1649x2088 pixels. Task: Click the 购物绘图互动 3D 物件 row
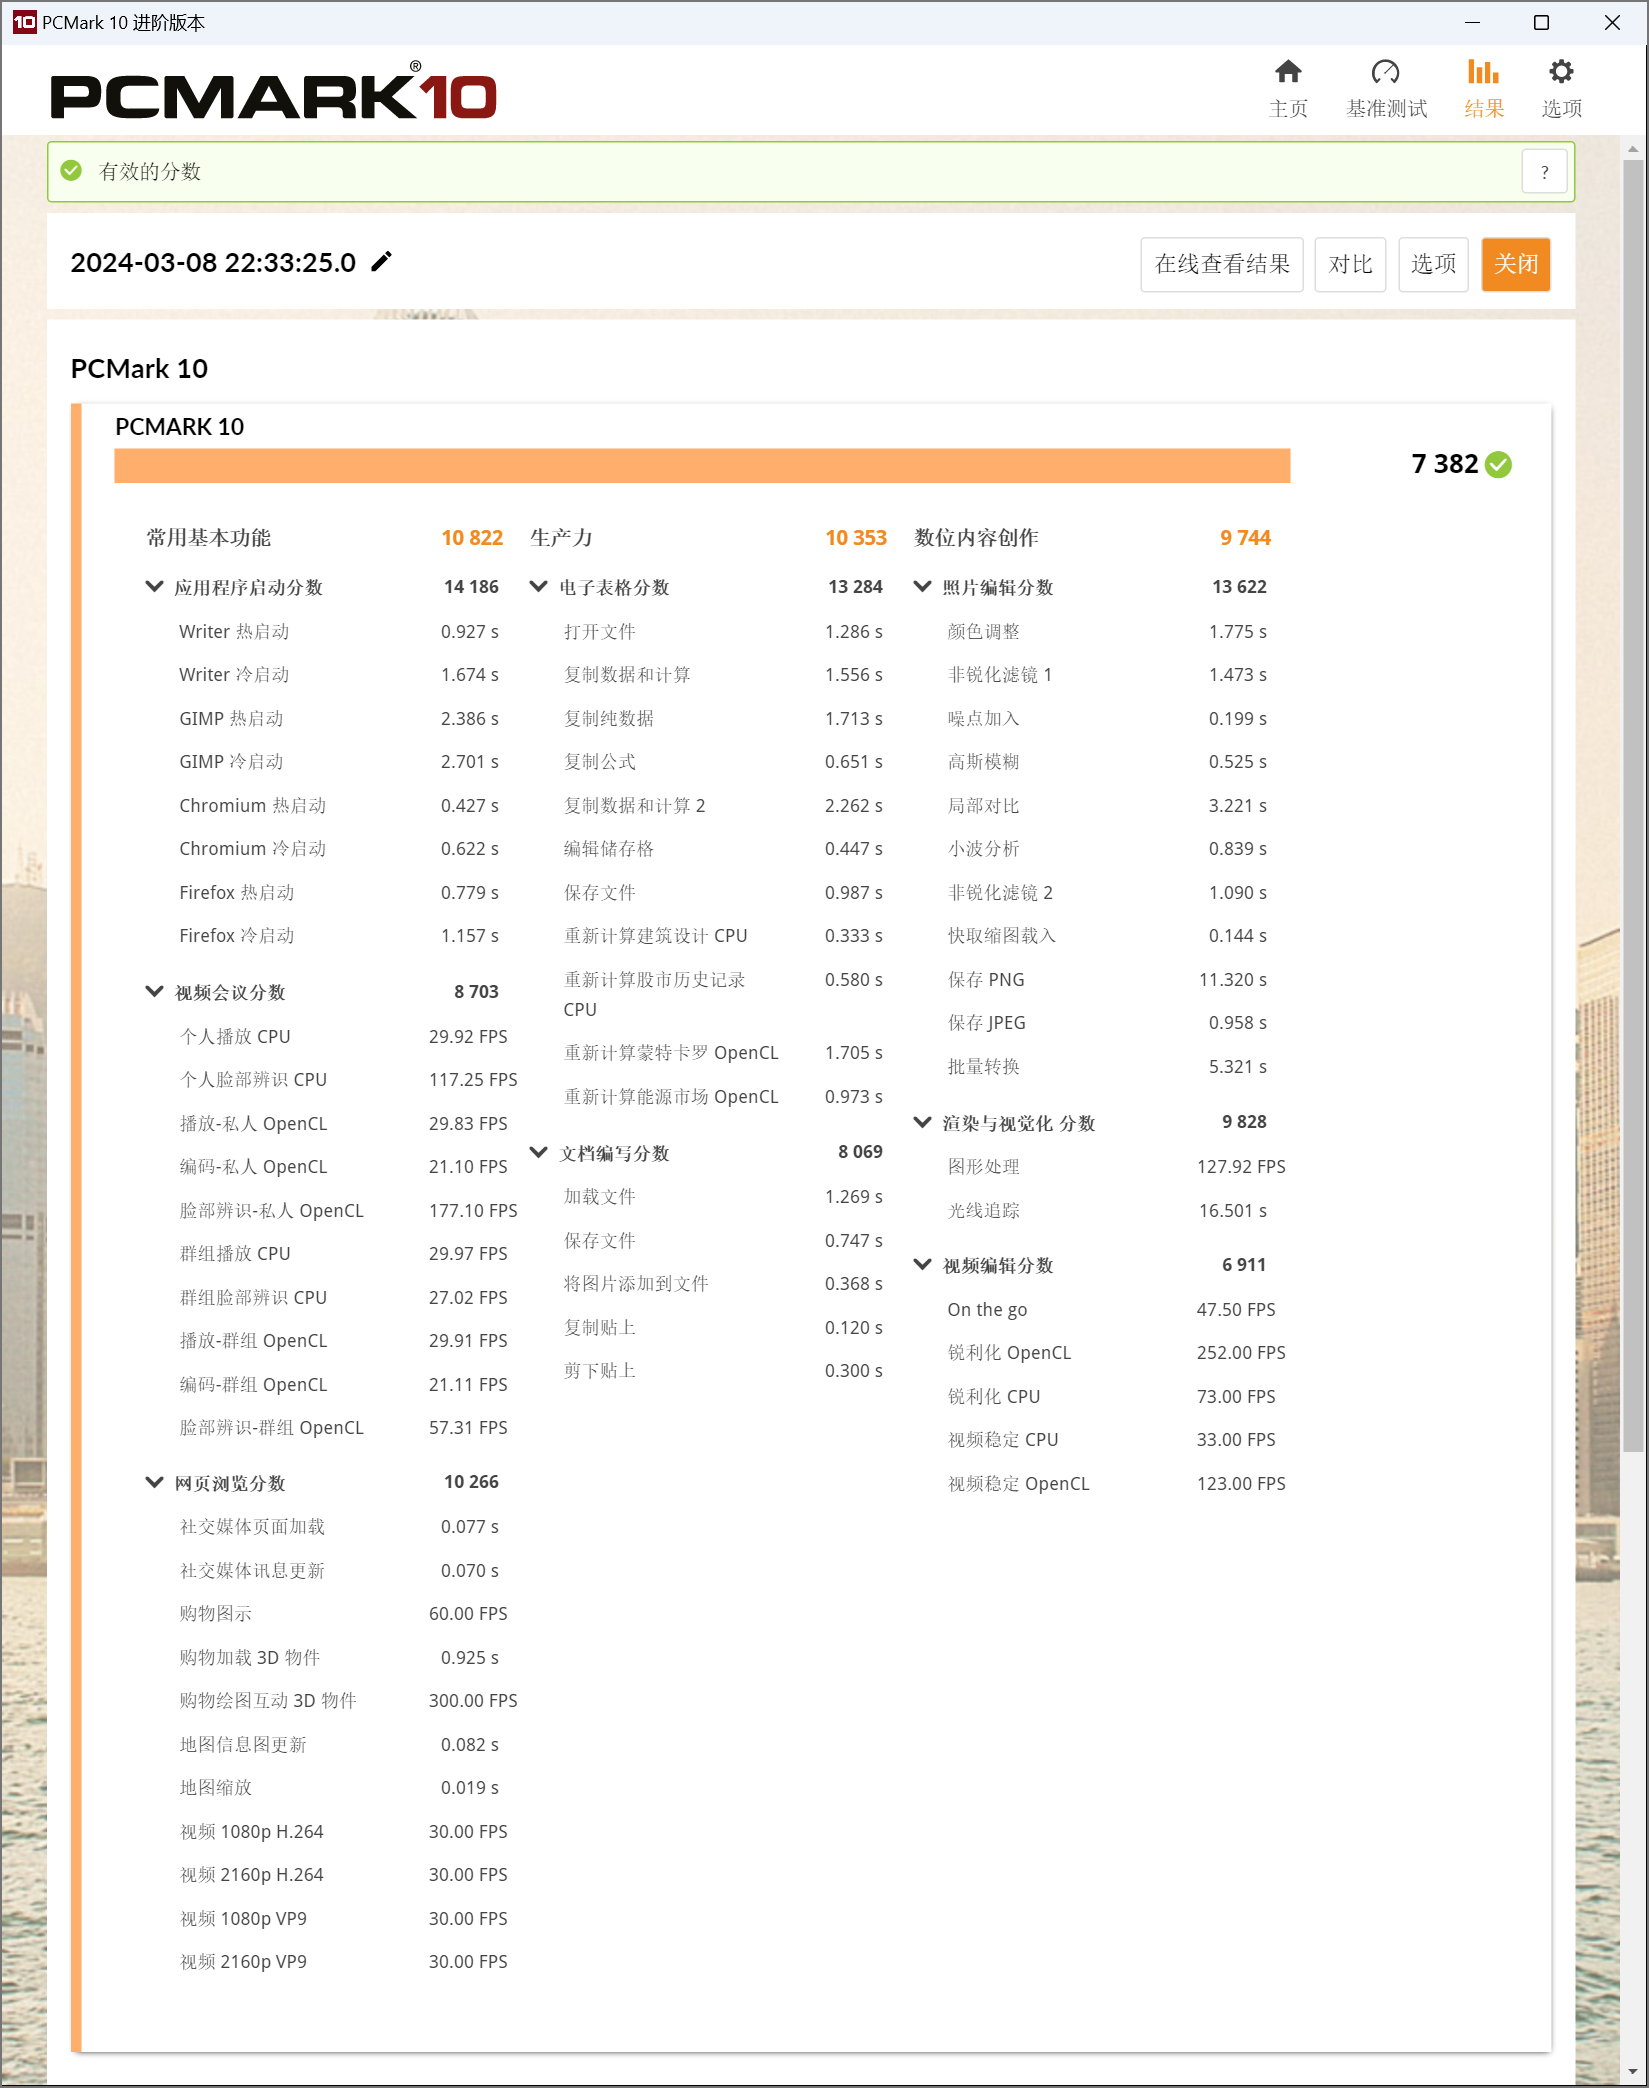(x=348, y=1701)
